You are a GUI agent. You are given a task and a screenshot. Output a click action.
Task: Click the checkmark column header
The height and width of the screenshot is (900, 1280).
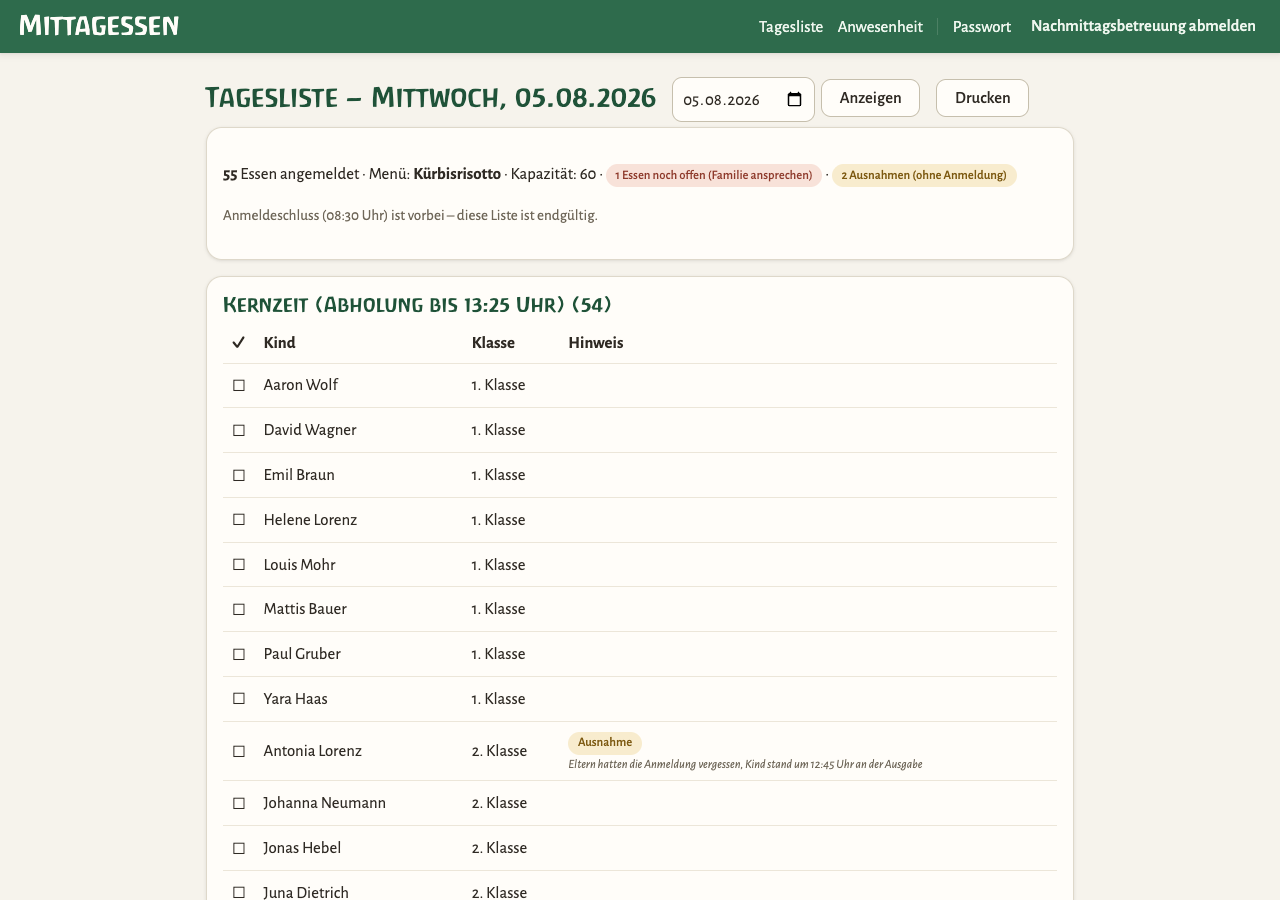238,343
